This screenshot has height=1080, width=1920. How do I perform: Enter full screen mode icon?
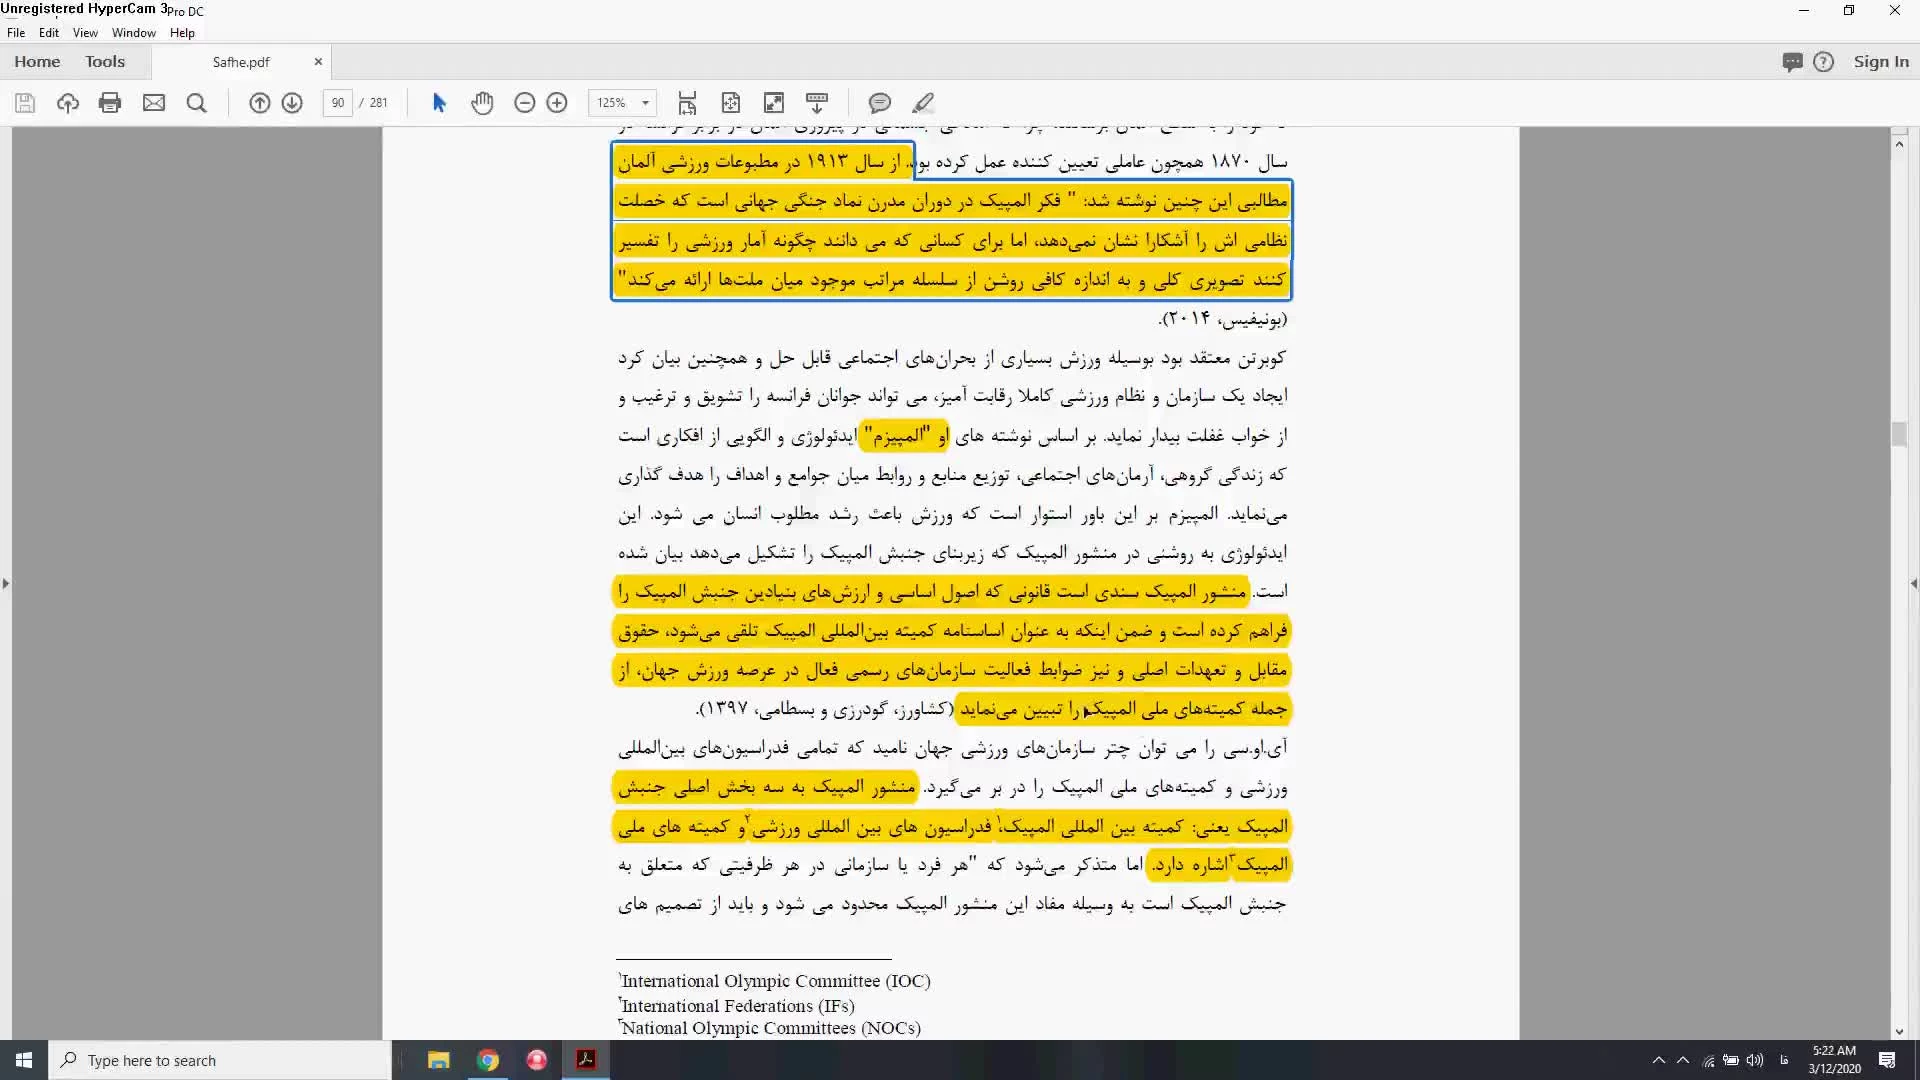coord(774,103)
